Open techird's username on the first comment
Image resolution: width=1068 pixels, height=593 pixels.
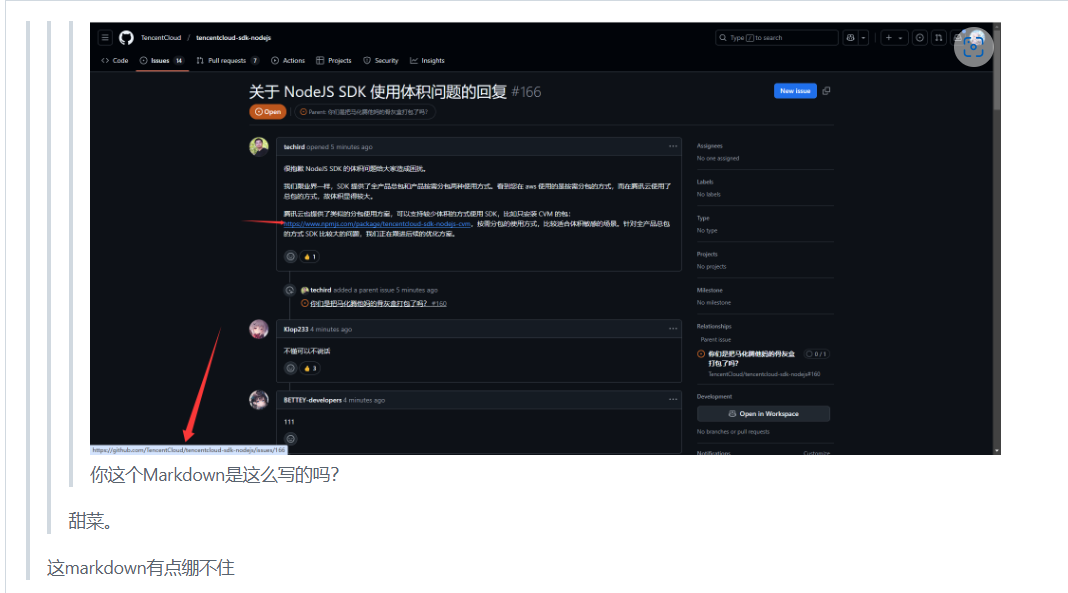pos(294,147)
